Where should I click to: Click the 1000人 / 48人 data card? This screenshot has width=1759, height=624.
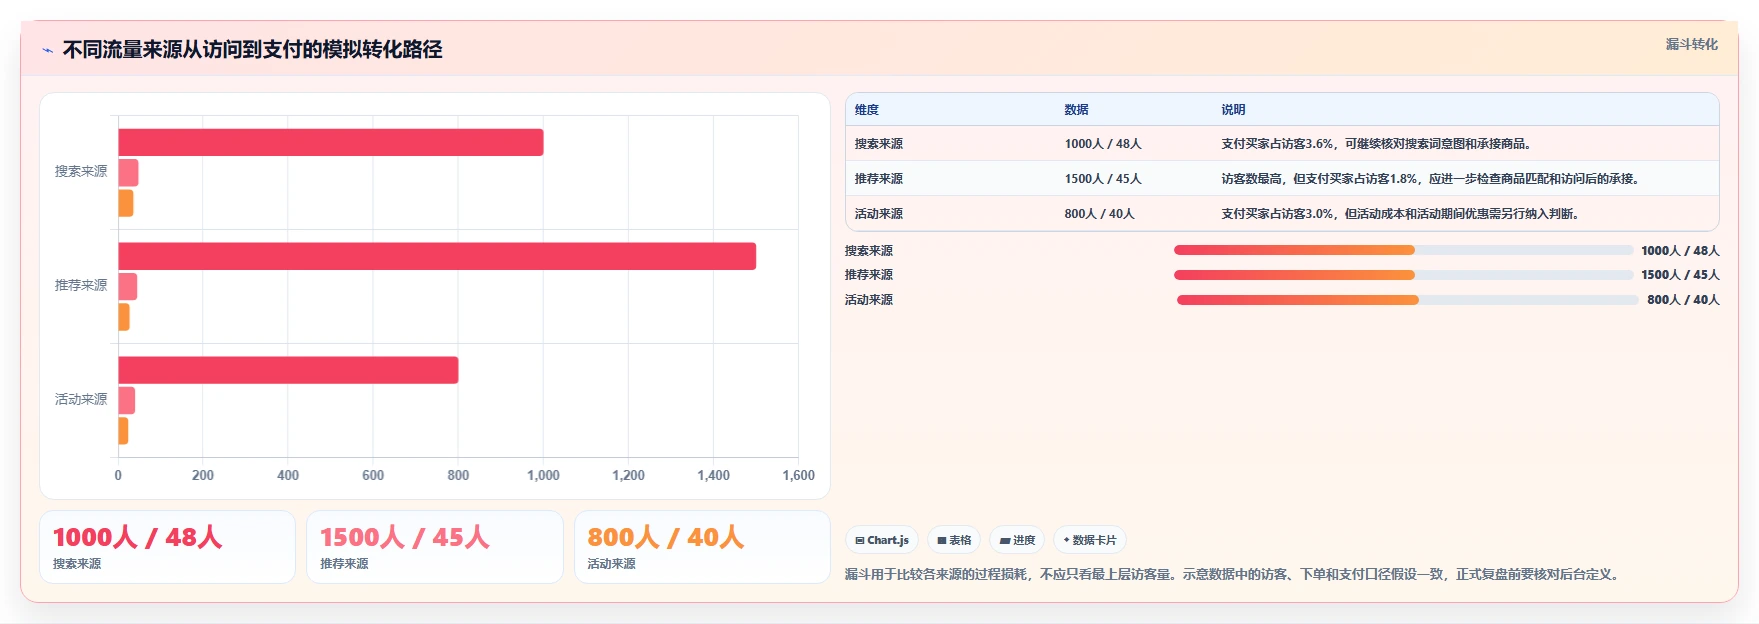(167, 547)
